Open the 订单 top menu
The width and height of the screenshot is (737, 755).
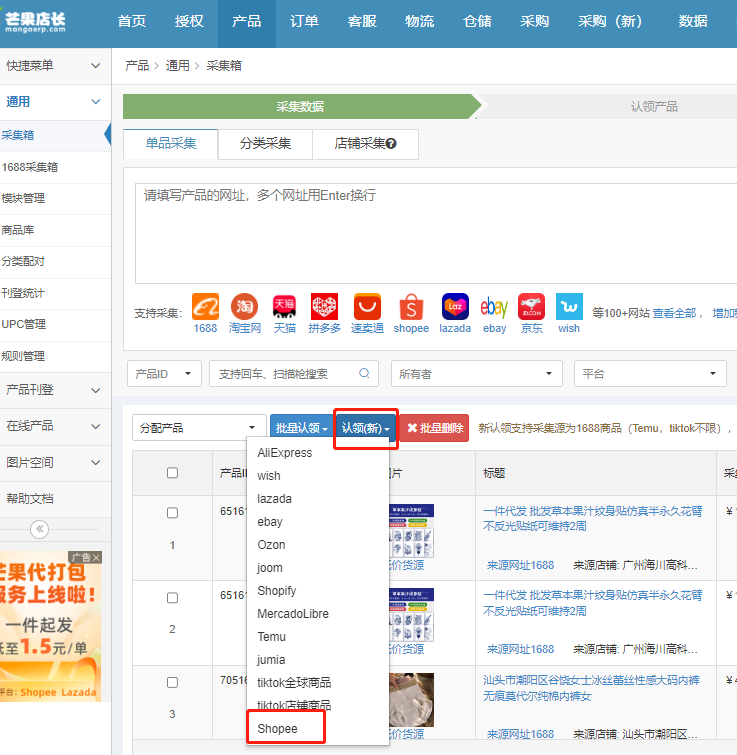point(304,22)
